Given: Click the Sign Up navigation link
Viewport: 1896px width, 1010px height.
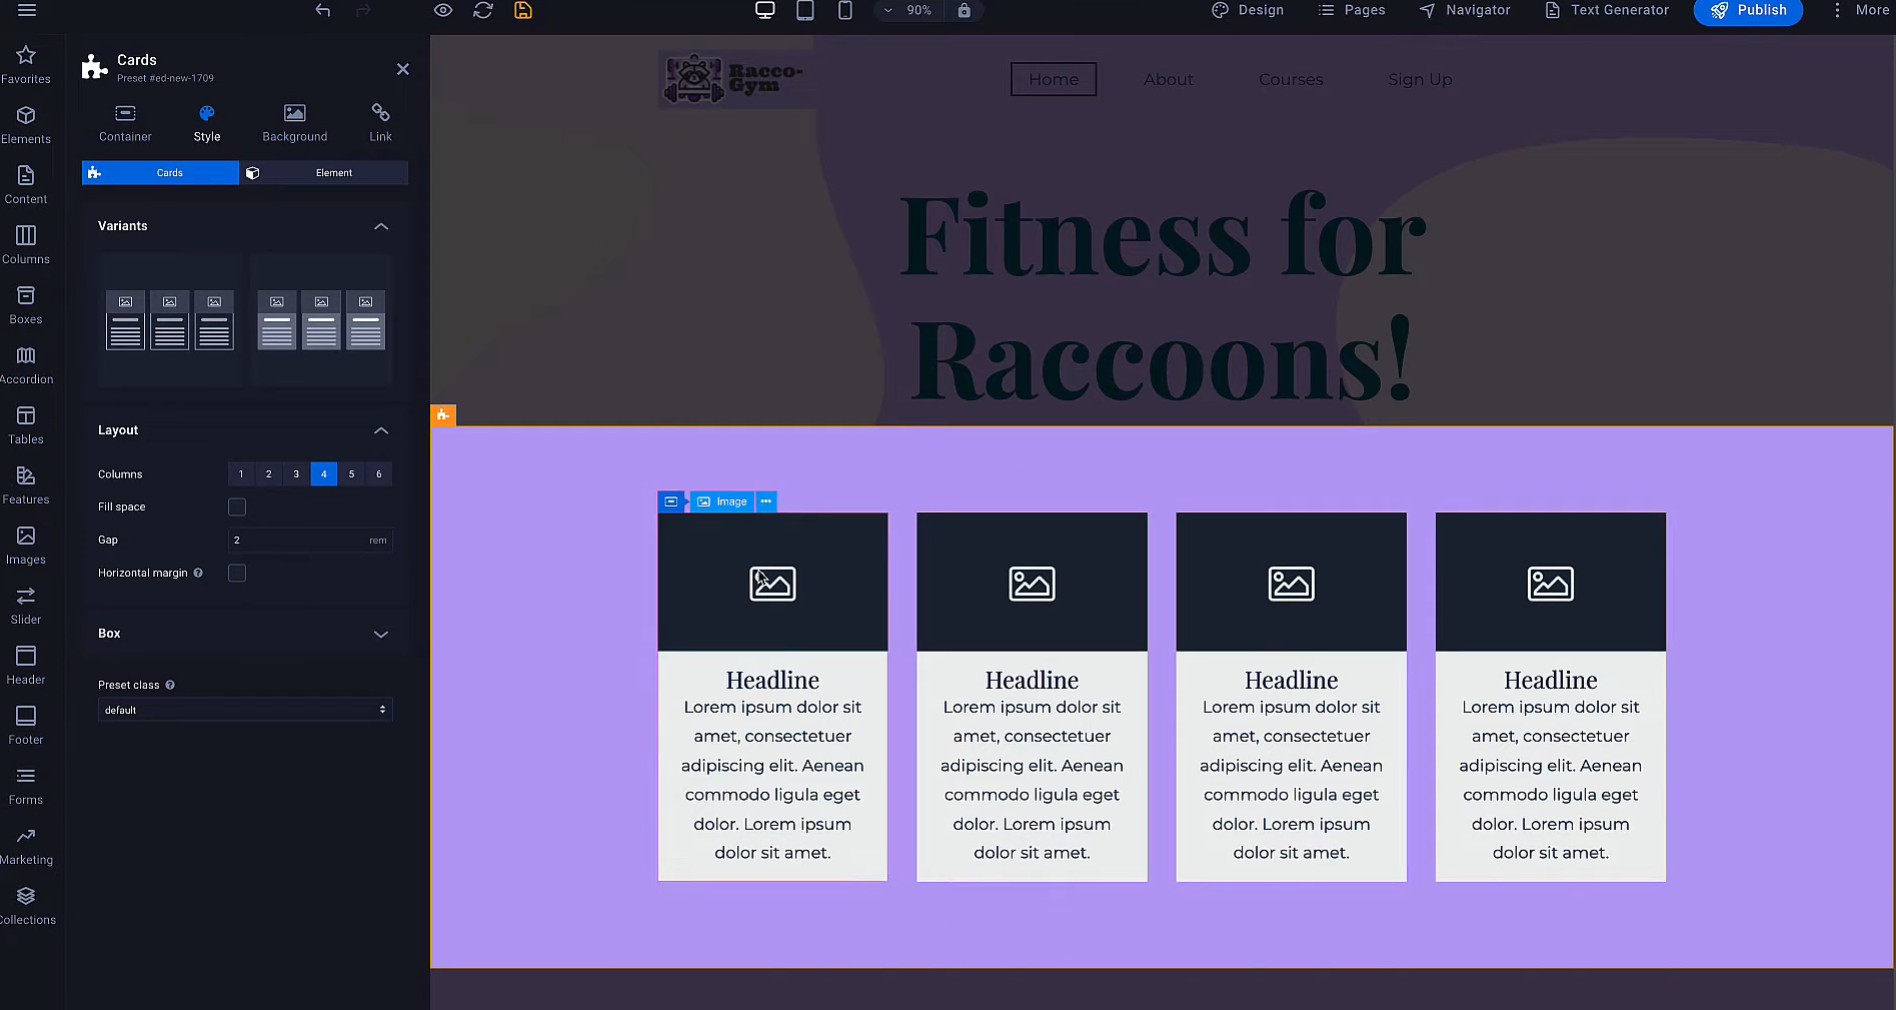Looking at the screenshot, I should tap(1420, 79).
